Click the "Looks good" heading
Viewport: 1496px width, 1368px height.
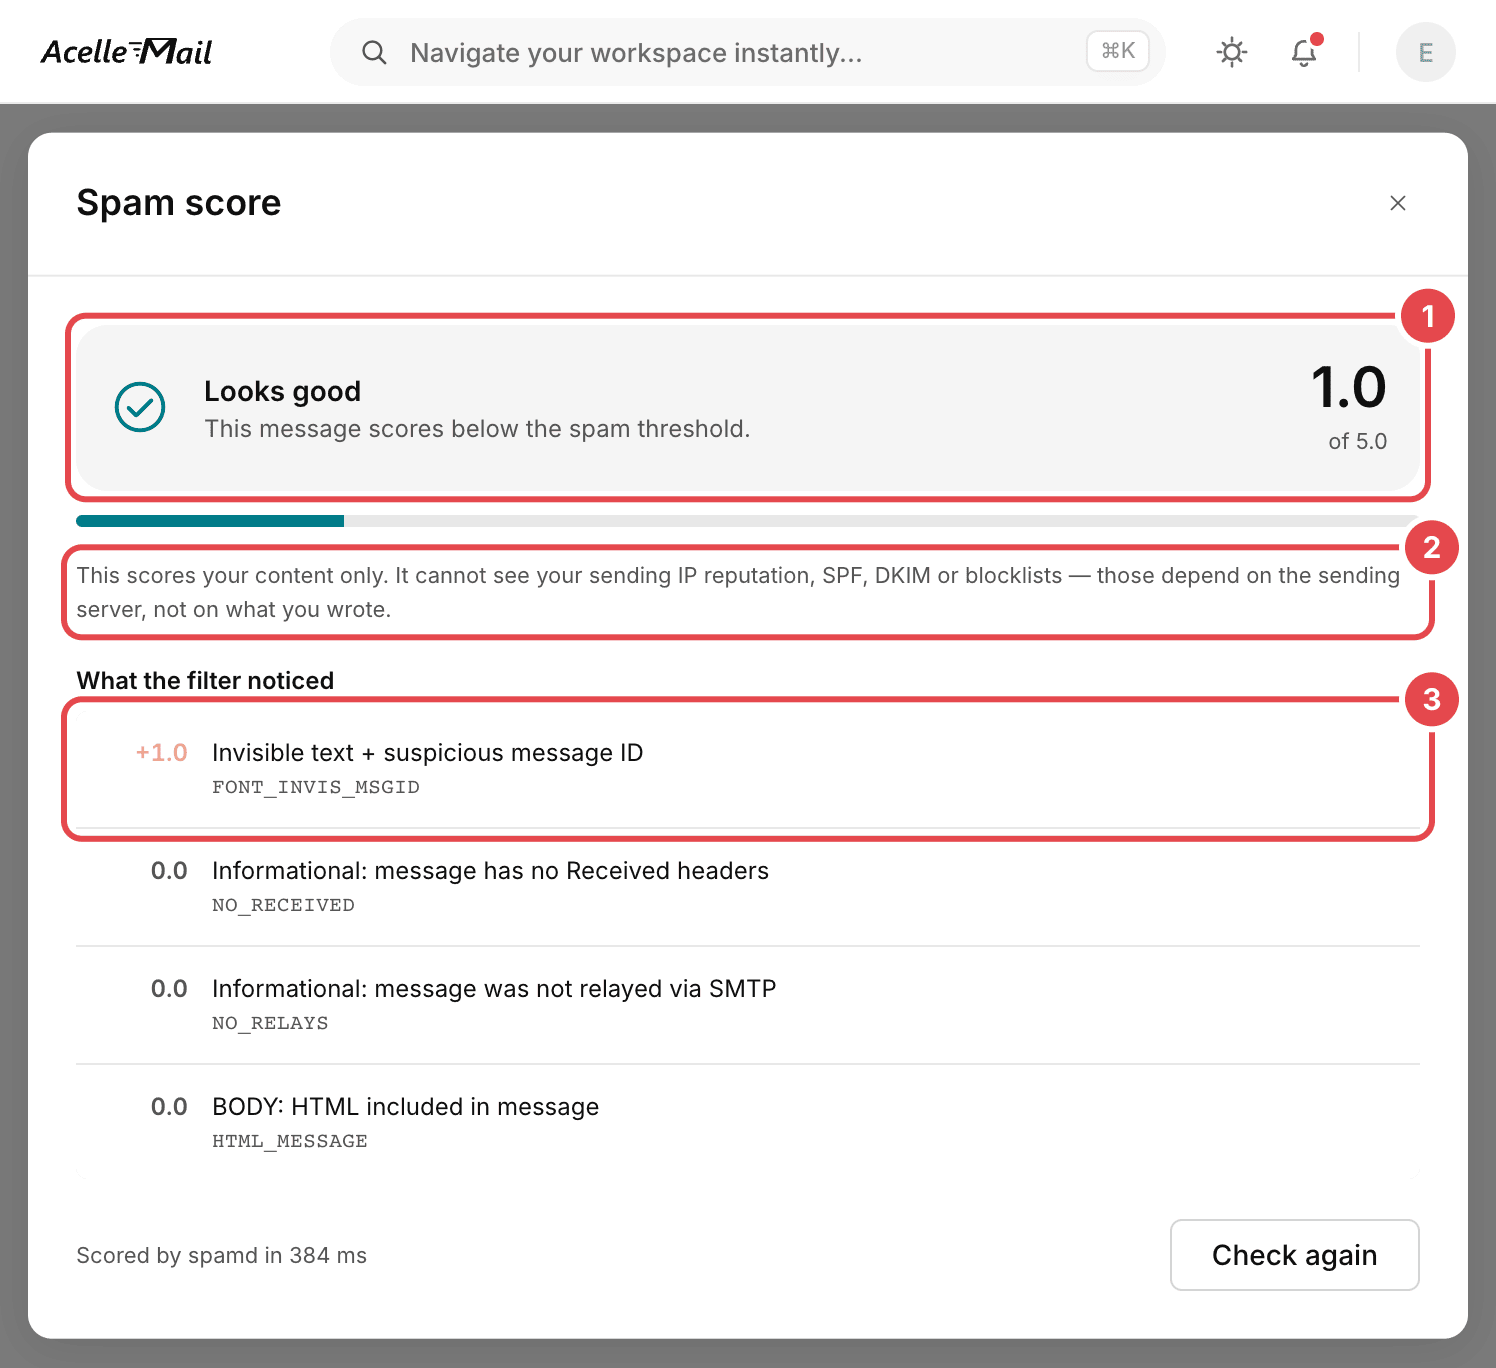(x=282, y=391)
